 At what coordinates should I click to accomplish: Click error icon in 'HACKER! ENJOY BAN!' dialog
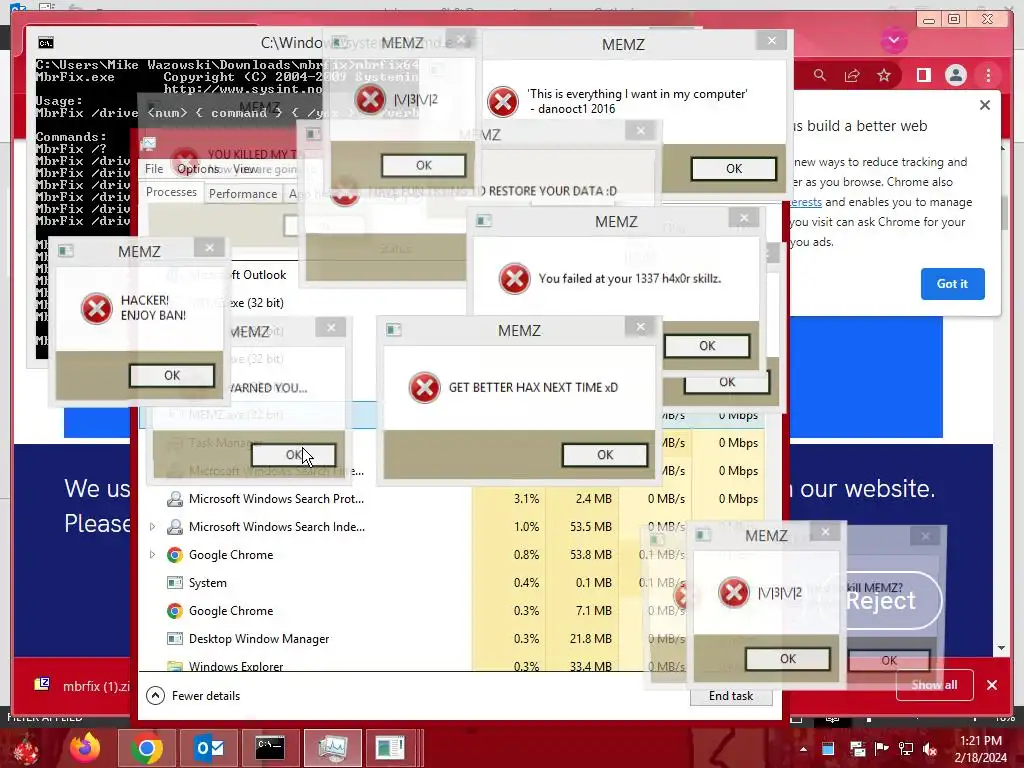pos(97,308)
